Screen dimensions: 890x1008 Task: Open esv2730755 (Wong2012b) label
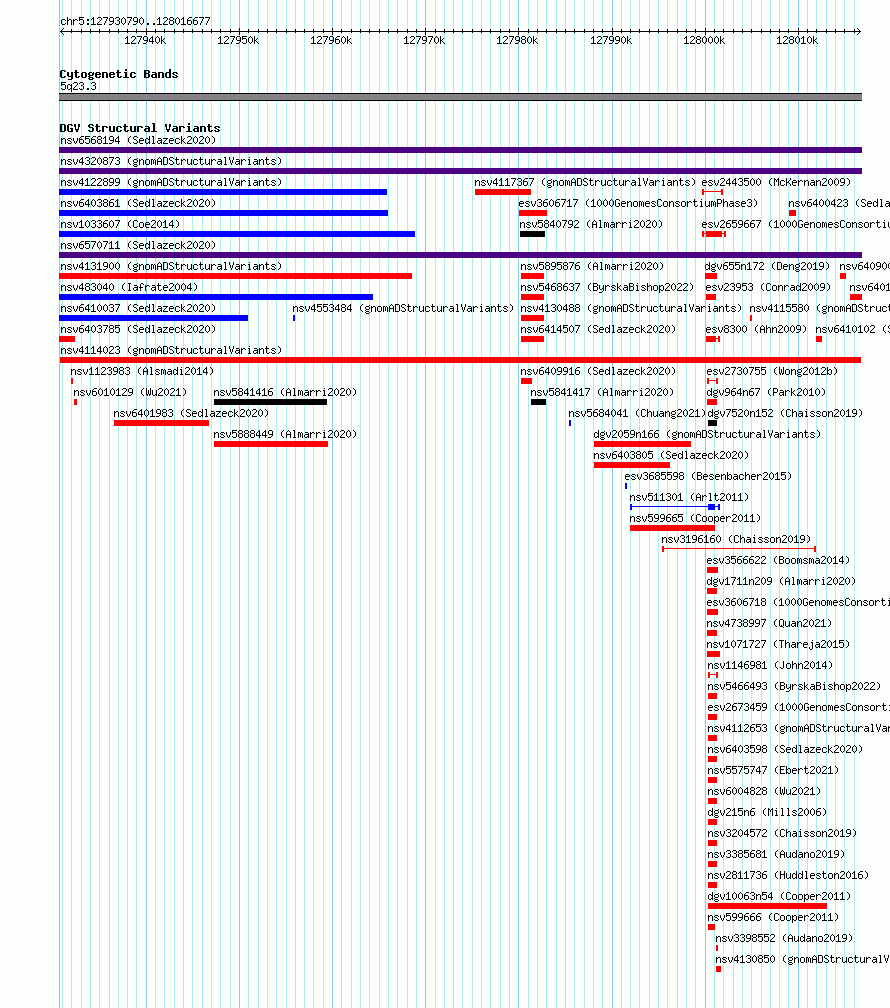[x=772, y=372]
